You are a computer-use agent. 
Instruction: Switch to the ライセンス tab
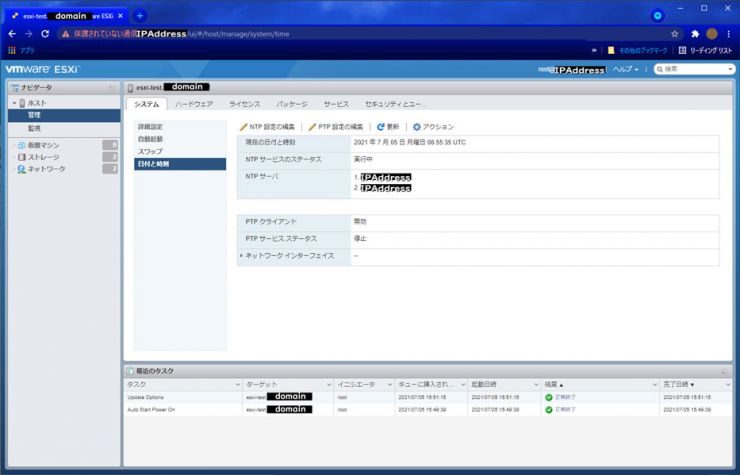244,104
